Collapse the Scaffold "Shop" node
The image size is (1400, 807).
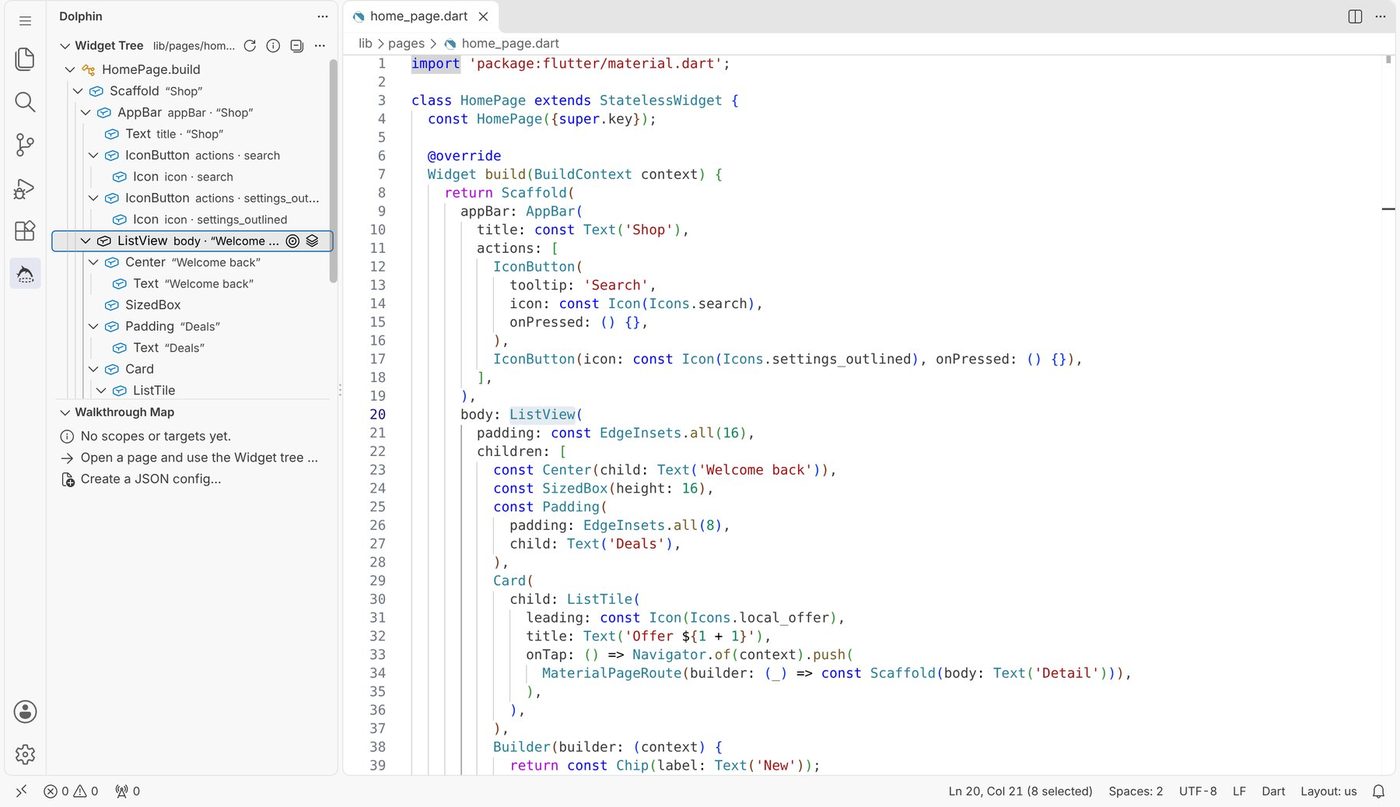[78, 91]
